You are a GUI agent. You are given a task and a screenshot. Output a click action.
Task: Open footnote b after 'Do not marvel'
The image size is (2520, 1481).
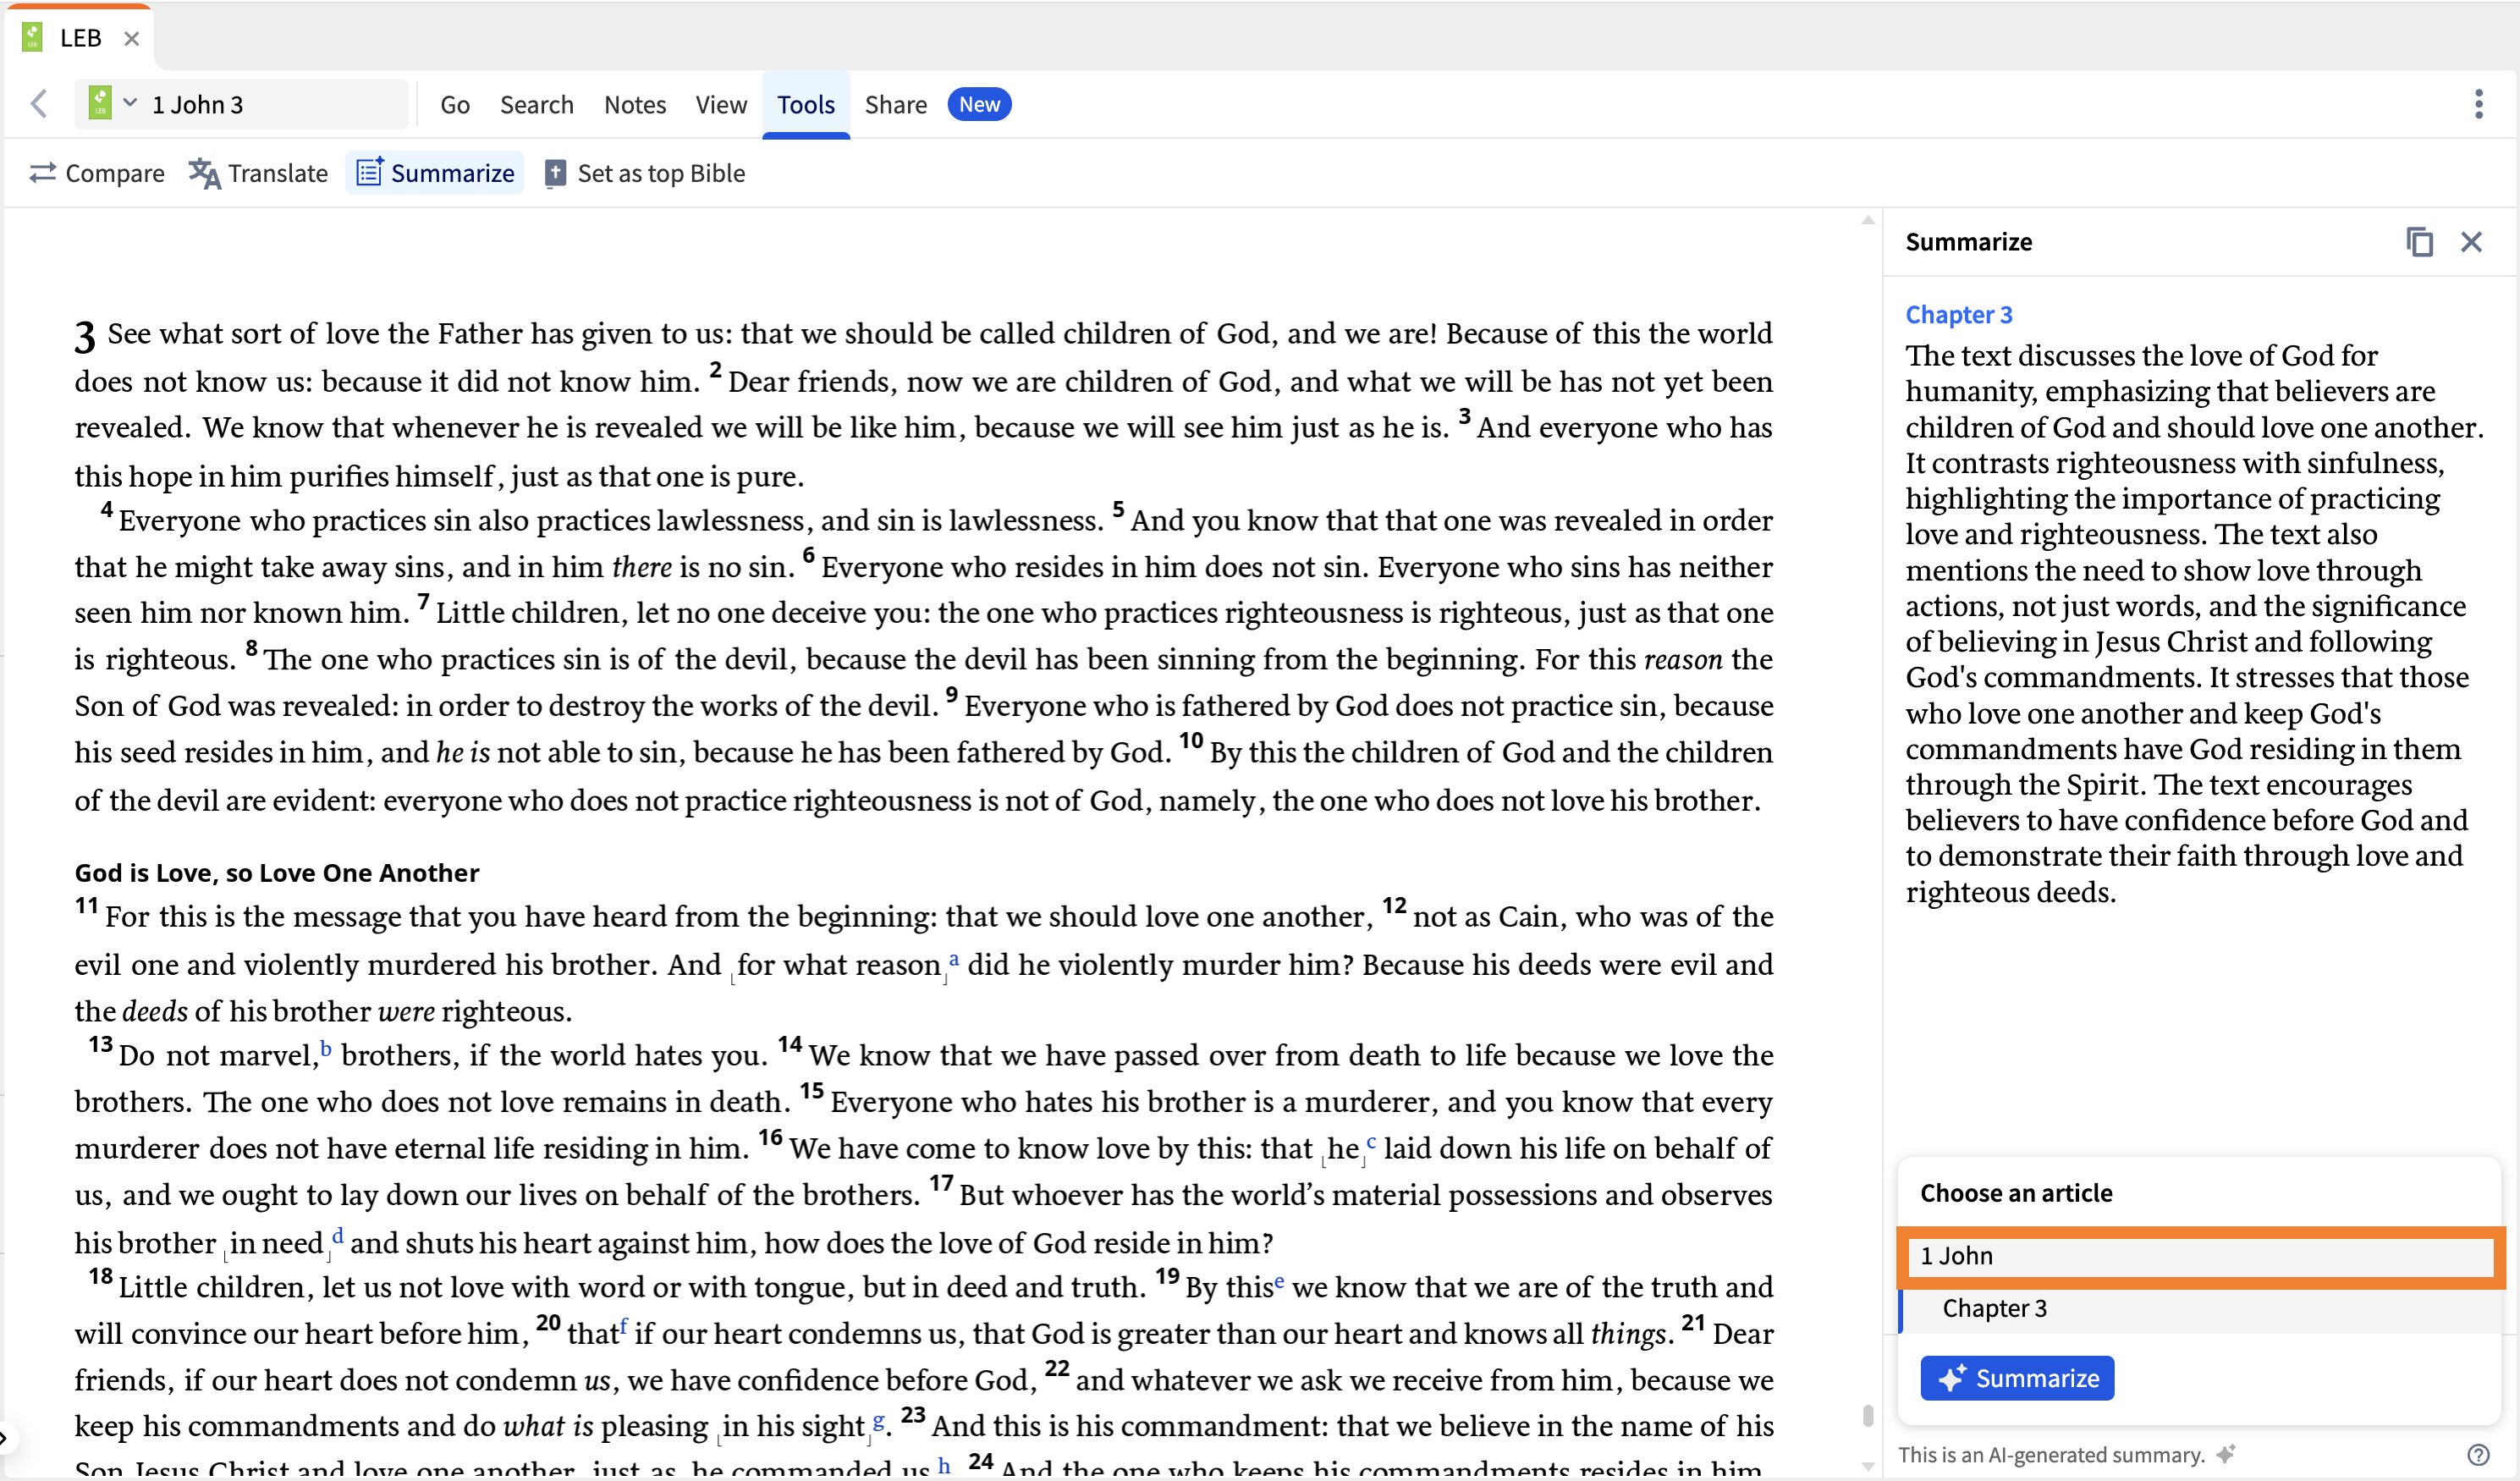(x=326, y=1049)
